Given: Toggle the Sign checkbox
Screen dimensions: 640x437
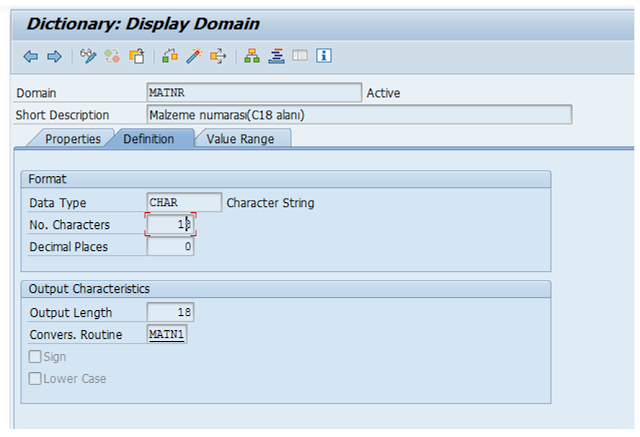Looking at the screenshot, I should [x=35, y=357].
